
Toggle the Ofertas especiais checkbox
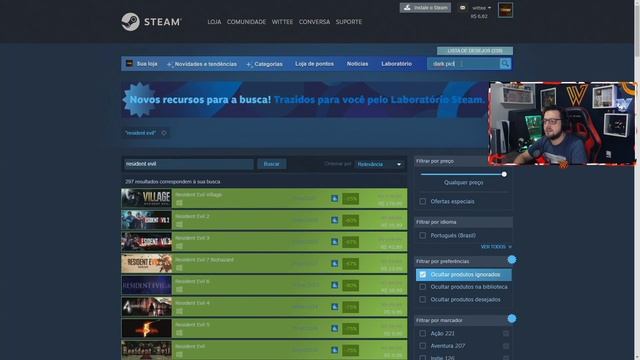tap(422, 202)
